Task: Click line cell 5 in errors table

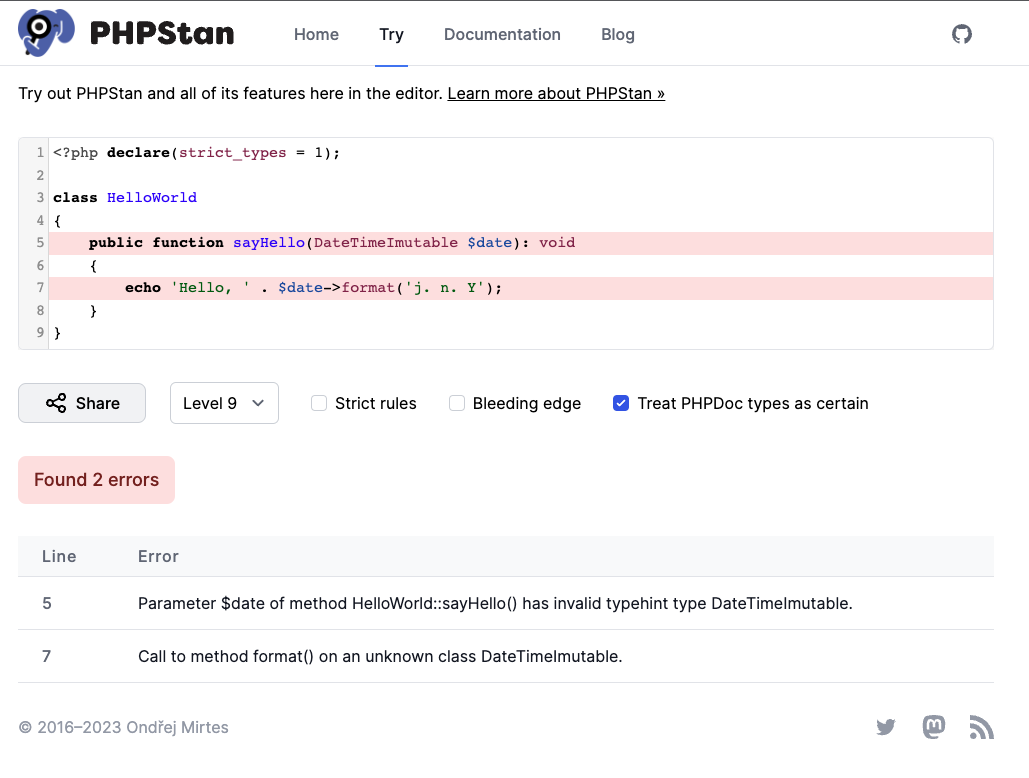Action: click(x=47, y=604)
